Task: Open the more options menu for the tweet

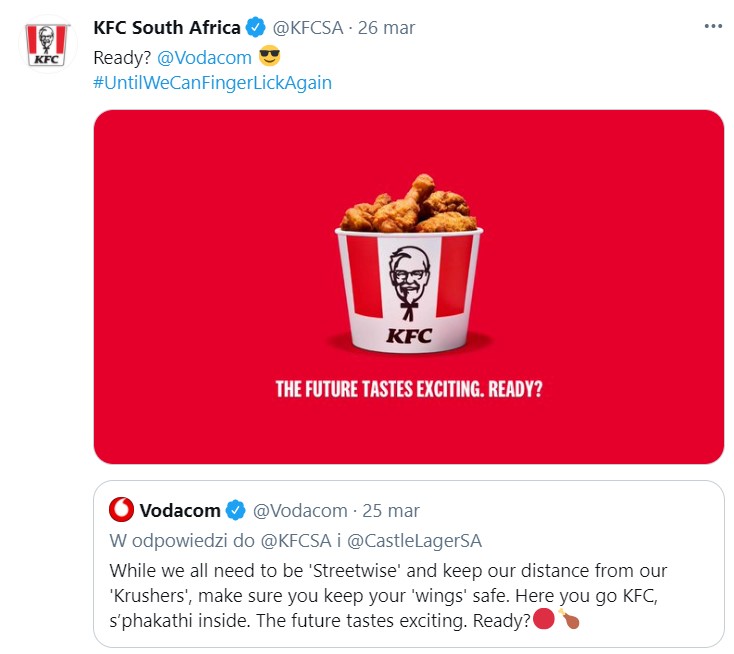Action: click(x=711, y=25)
